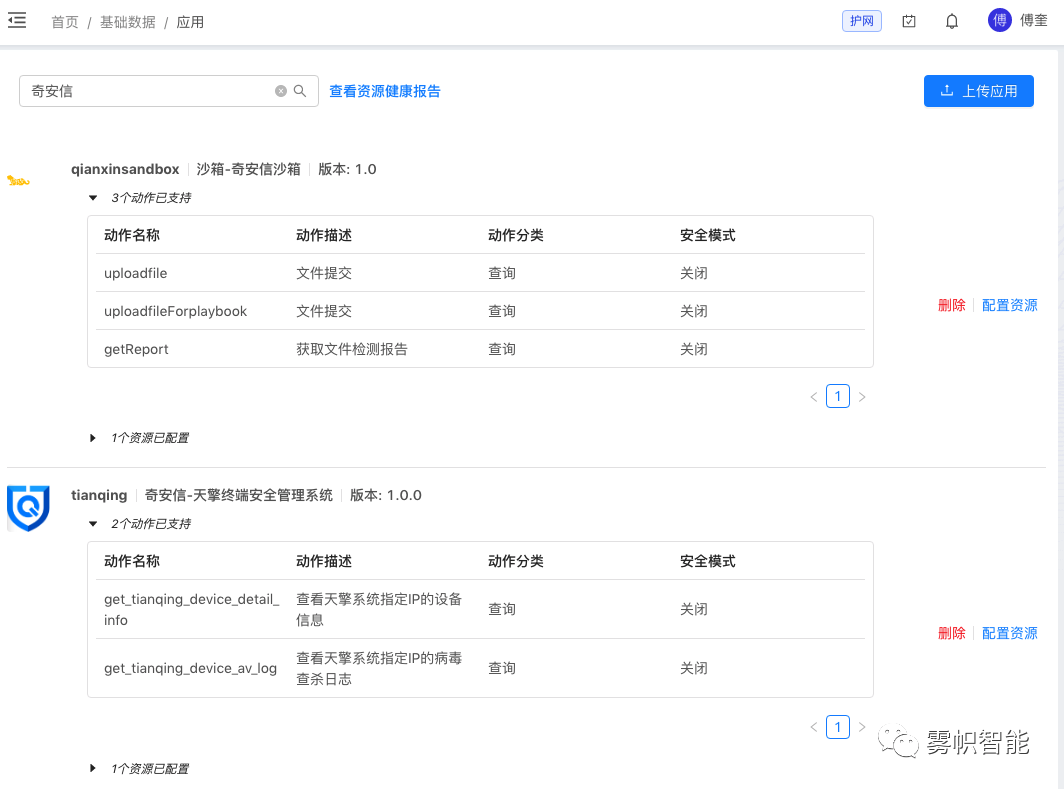Image resolution: width=1064 pixels, height=789 pixels.
Task: Select page 1 in tianqing pagination
Action: point(838,727)
